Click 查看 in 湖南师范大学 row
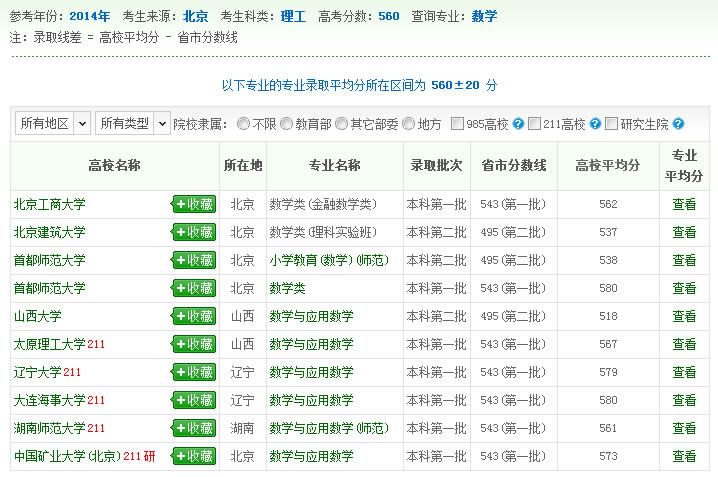The width and height of the screenshot is (718, 477). click(684, 428)
